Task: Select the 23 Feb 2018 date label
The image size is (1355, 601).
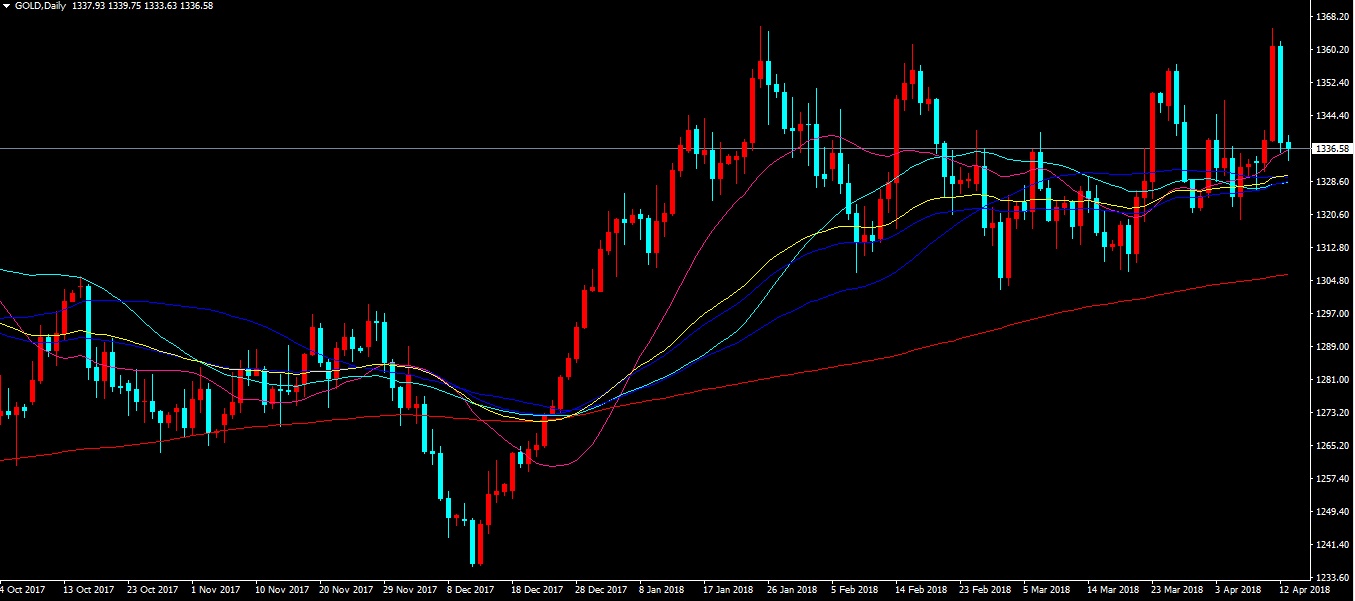Action: point(984,590)
